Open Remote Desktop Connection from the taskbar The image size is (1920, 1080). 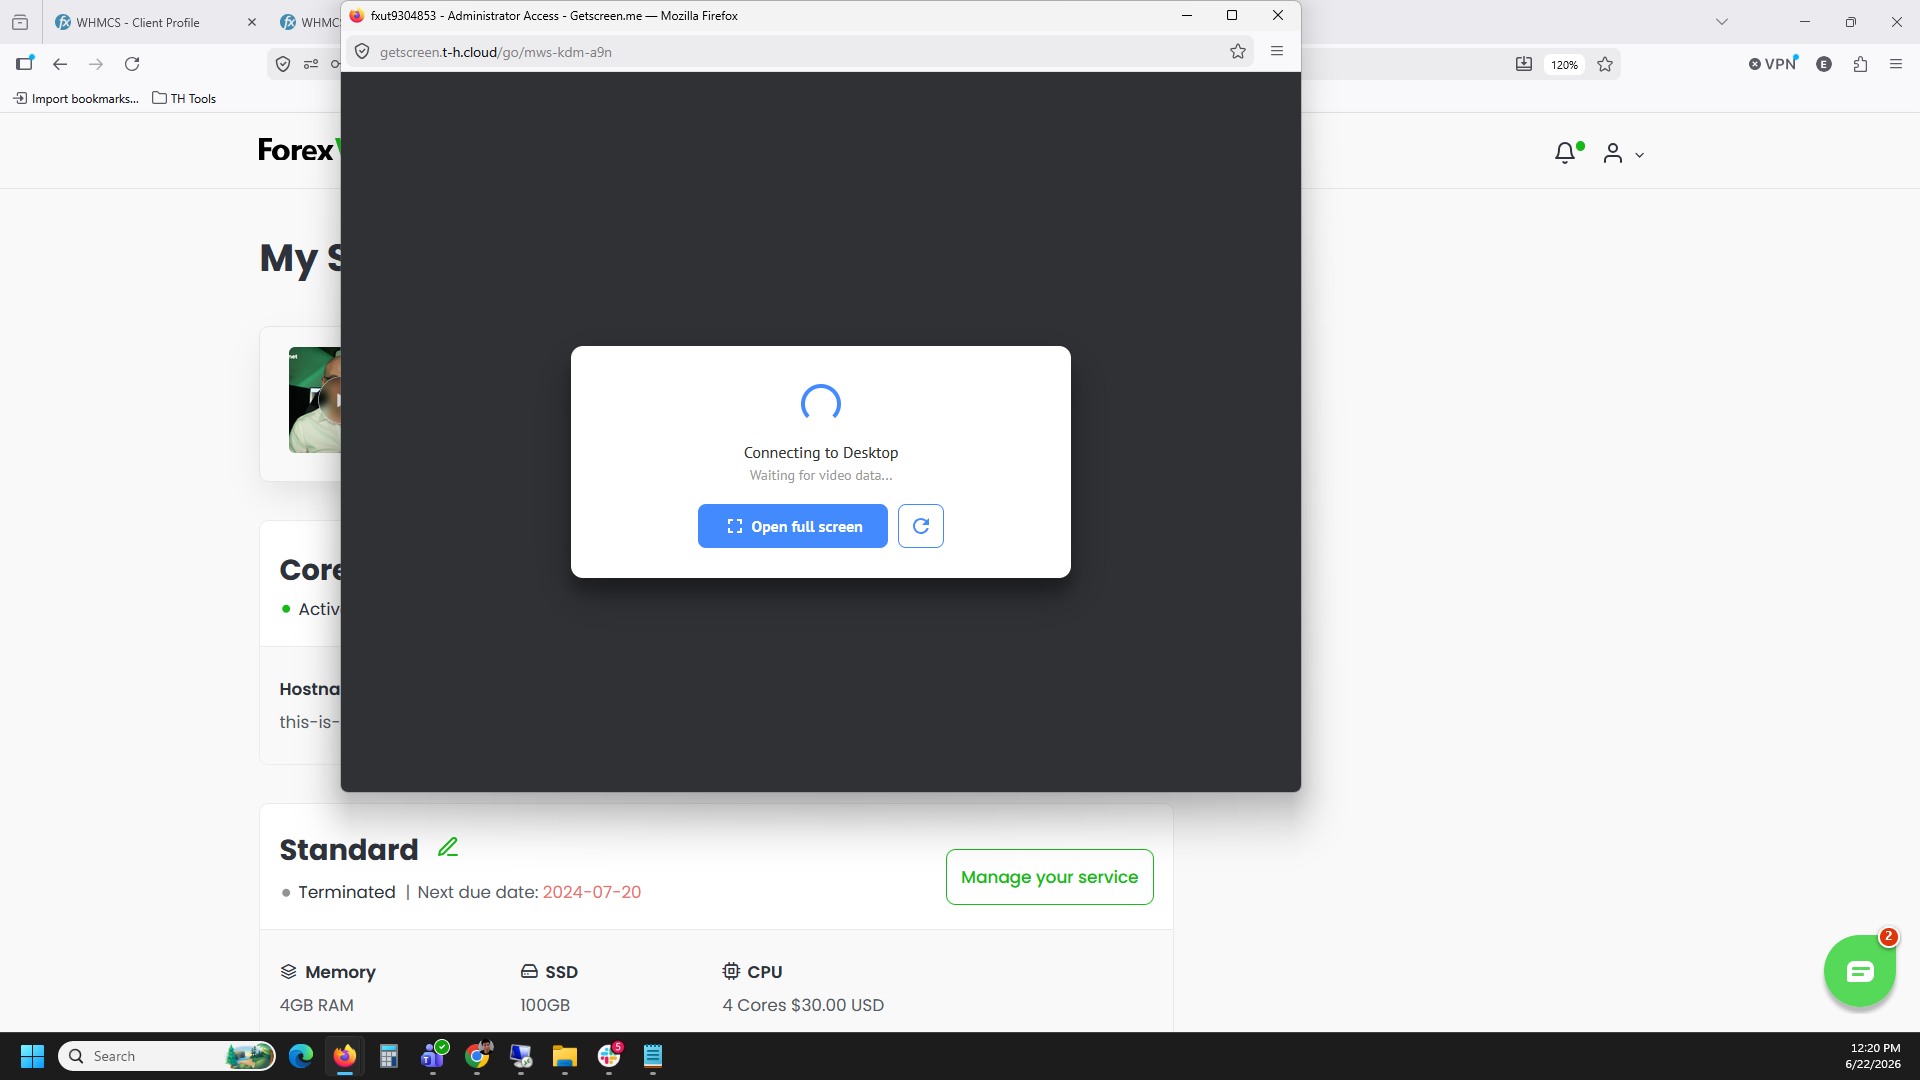(521, 1056)
